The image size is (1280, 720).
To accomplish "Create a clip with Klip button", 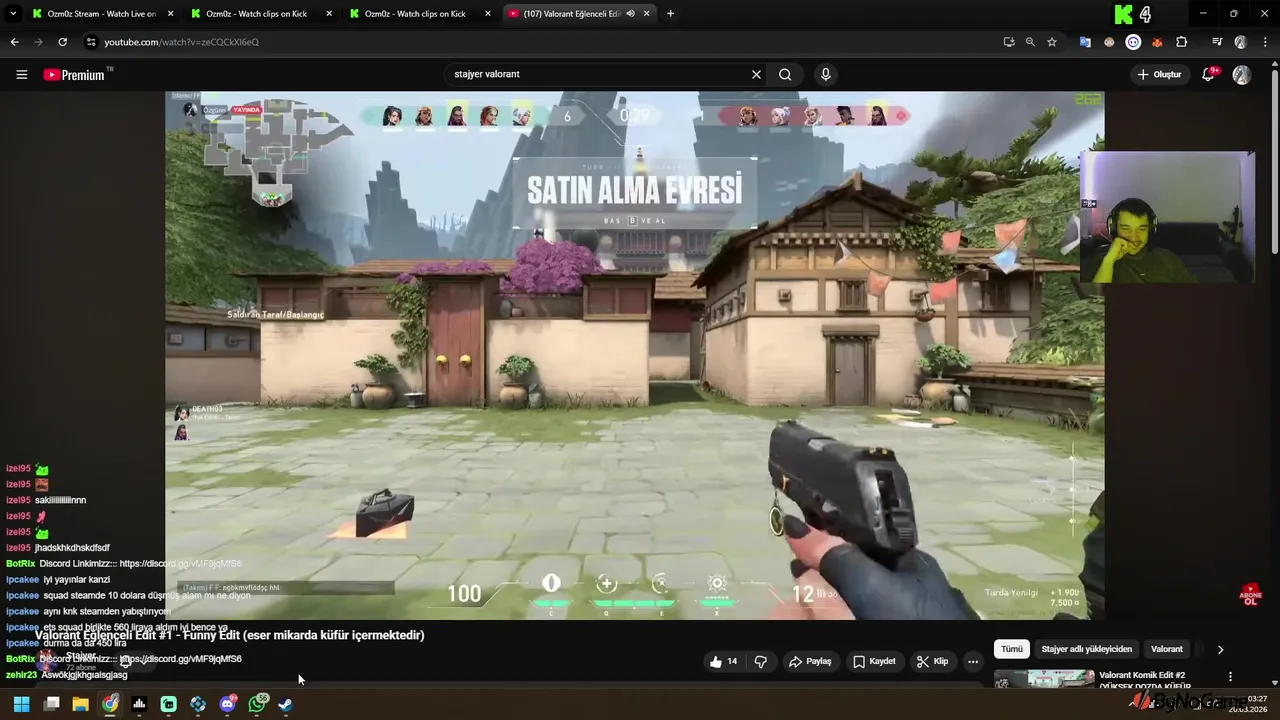I will tap(932, 661).
